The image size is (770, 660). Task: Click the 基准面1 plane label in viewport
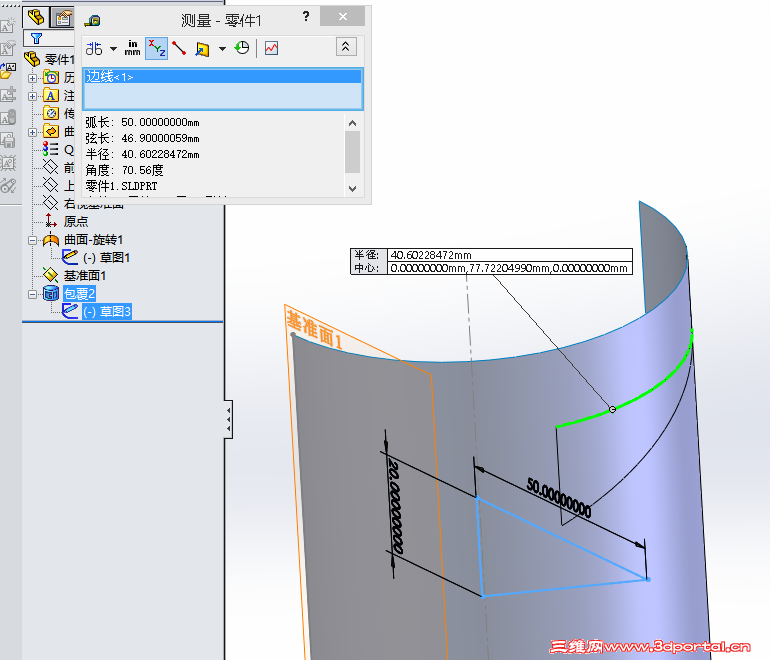pos(314,330)
